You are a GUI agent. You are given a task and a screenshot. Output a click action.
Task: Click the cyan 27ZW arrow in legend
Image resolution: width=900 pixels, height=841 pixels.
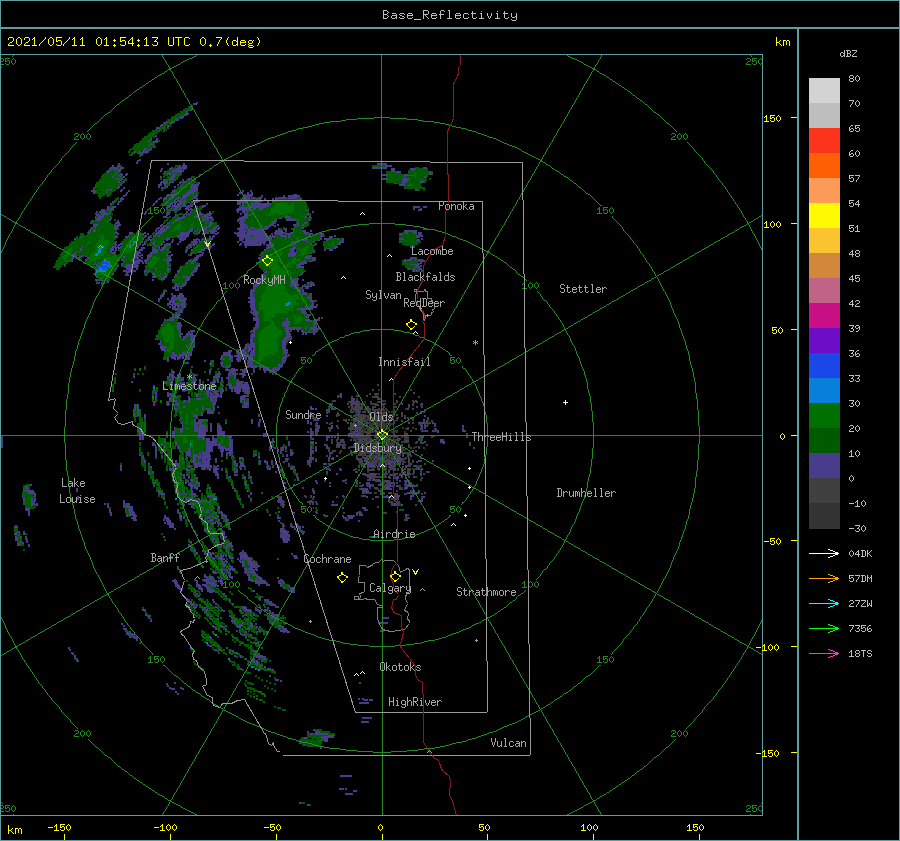pos(824,603)
